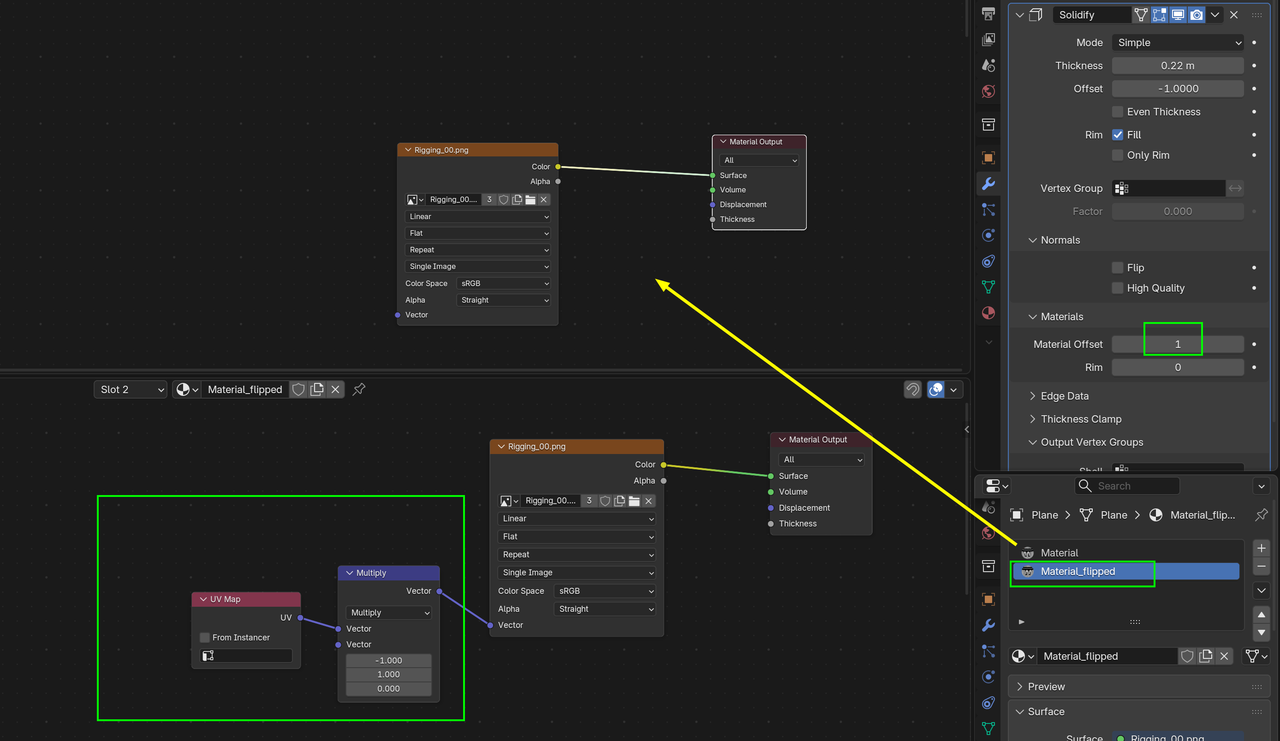The height and width of the screenshot is (741, 1280).
Task: Click the Solidify Thickness value field
Action: [1178, 66]
